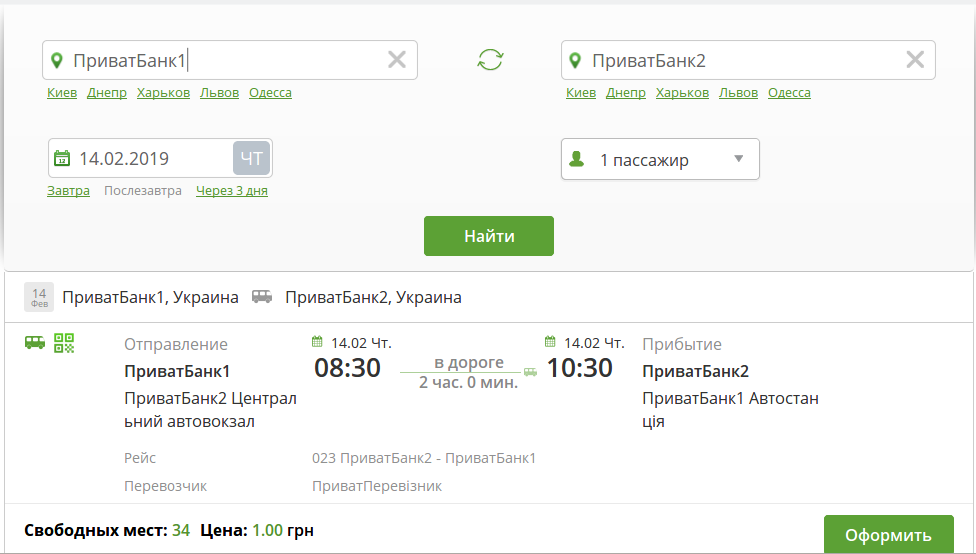Click the calendar icon in date field
This screenshot has height=554, width=976.
pos(62,158)
